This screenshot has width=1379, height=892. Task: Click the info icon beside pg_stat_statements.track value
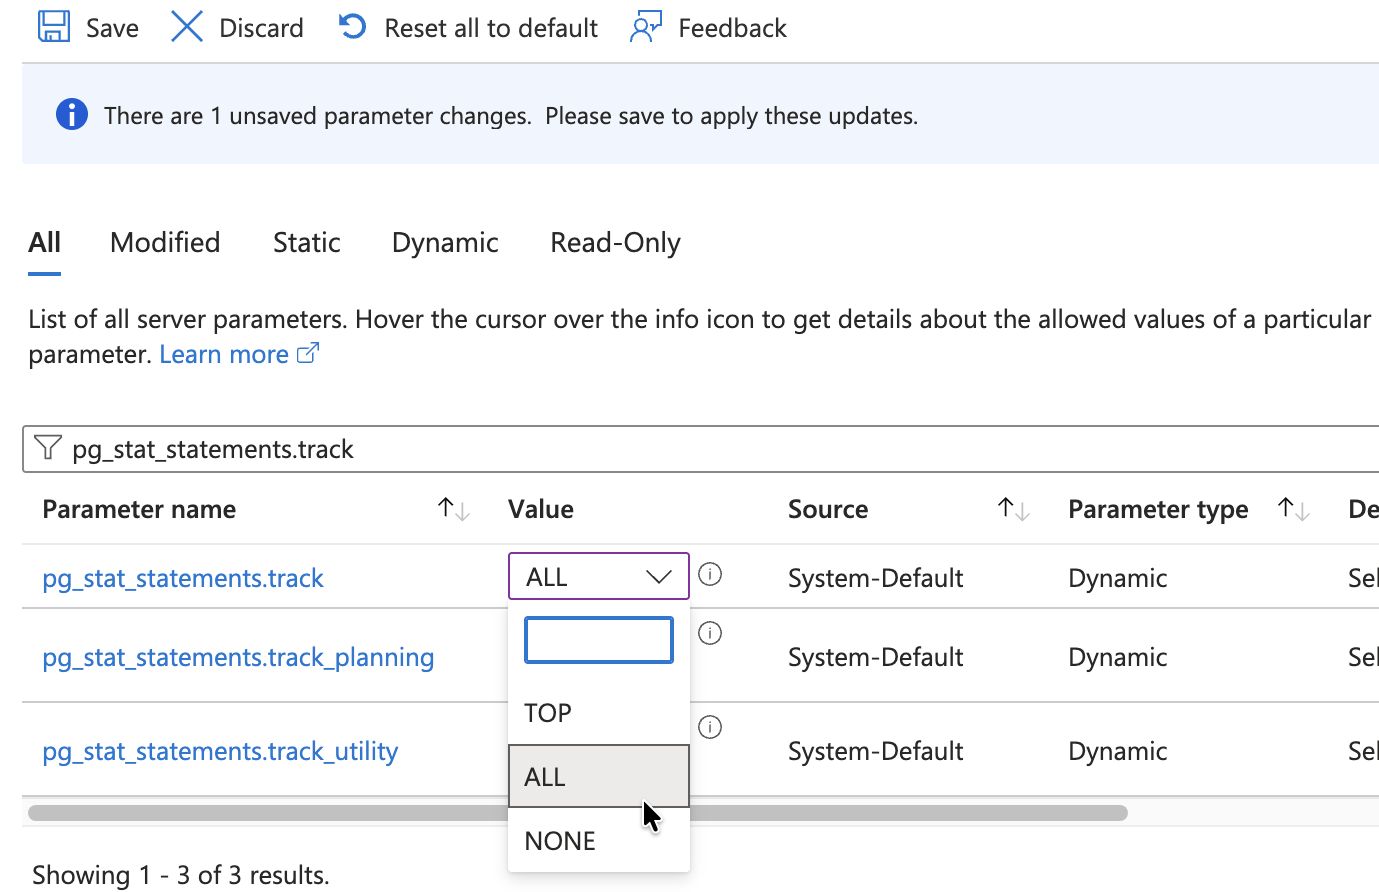pos(710,575)
